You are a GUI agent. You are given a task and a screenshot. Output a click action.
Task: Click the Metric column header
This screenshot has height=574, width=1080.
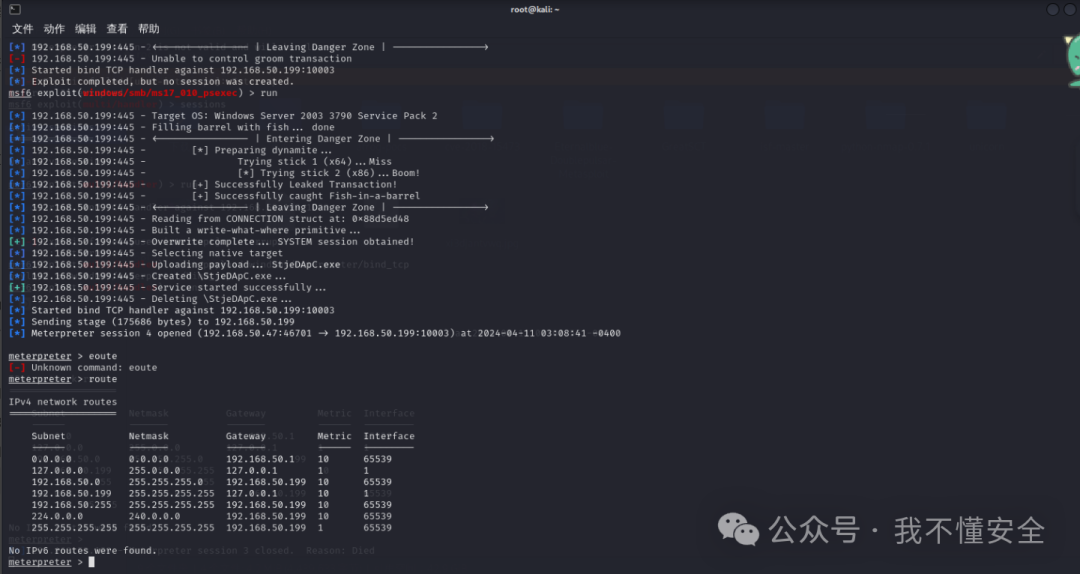coord(334,436)
